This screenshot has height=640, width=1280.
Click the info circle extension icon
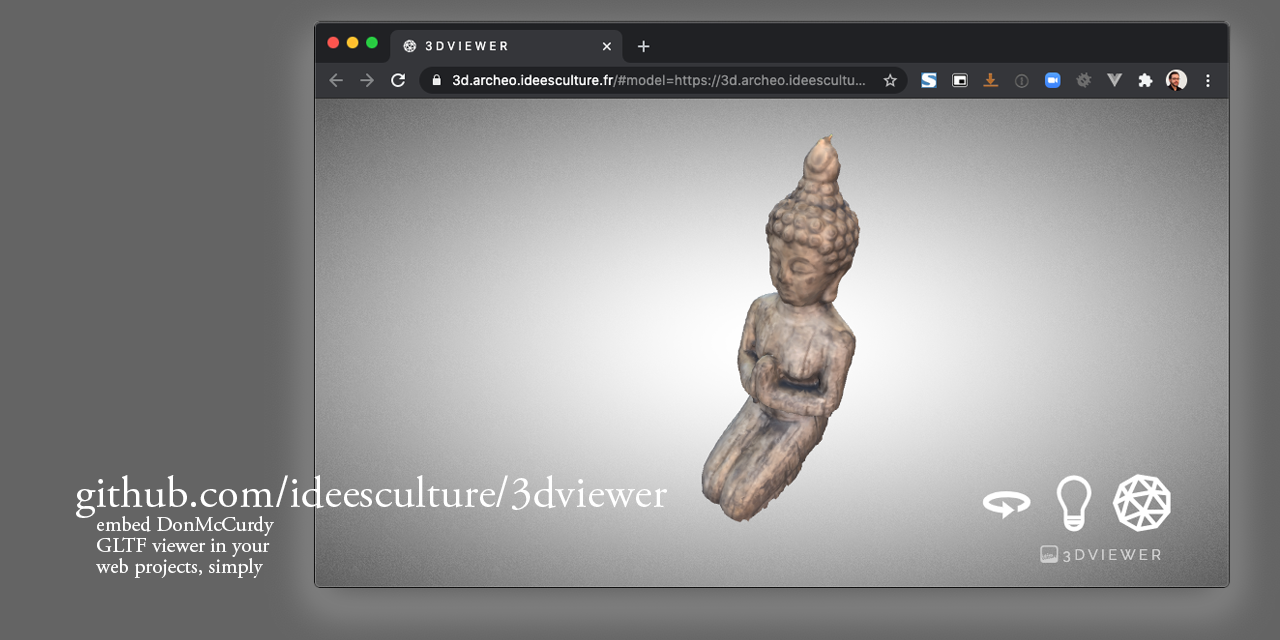(x=1021, y=80)
